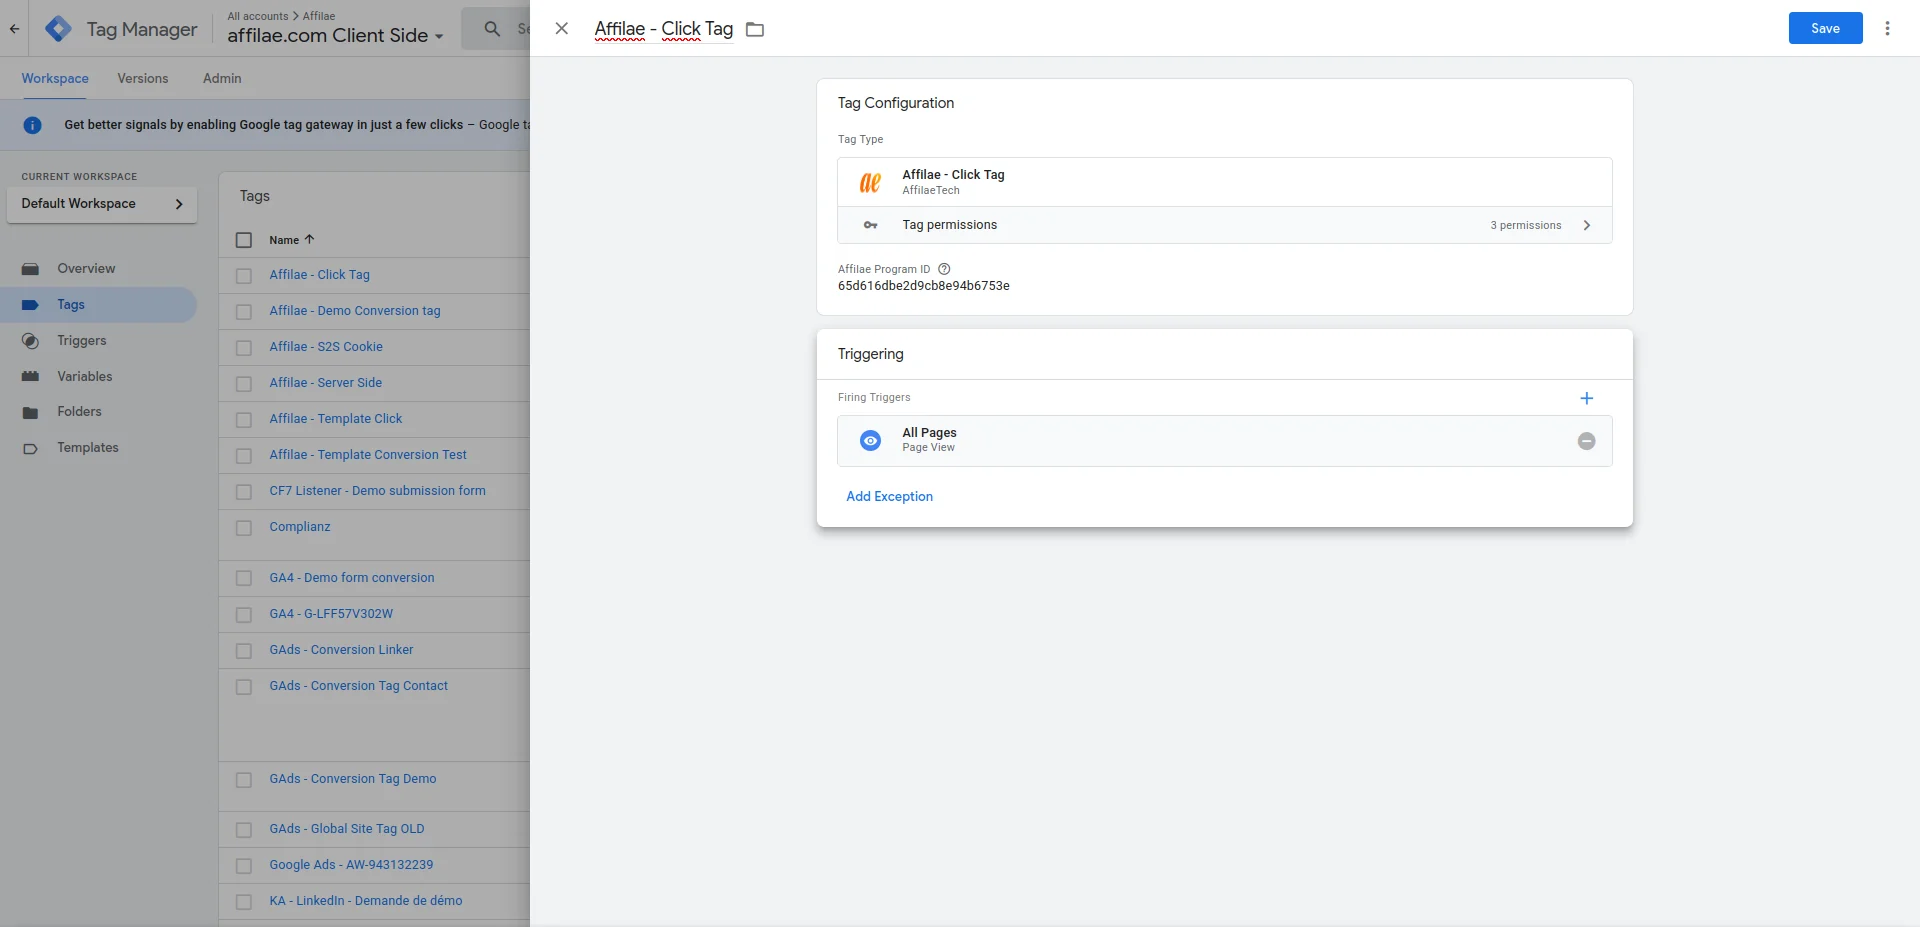The height and width of the screenshot is (927, 1920).
Task: Expand the tag permissions chevron
Action: [x=1586, y=225]
